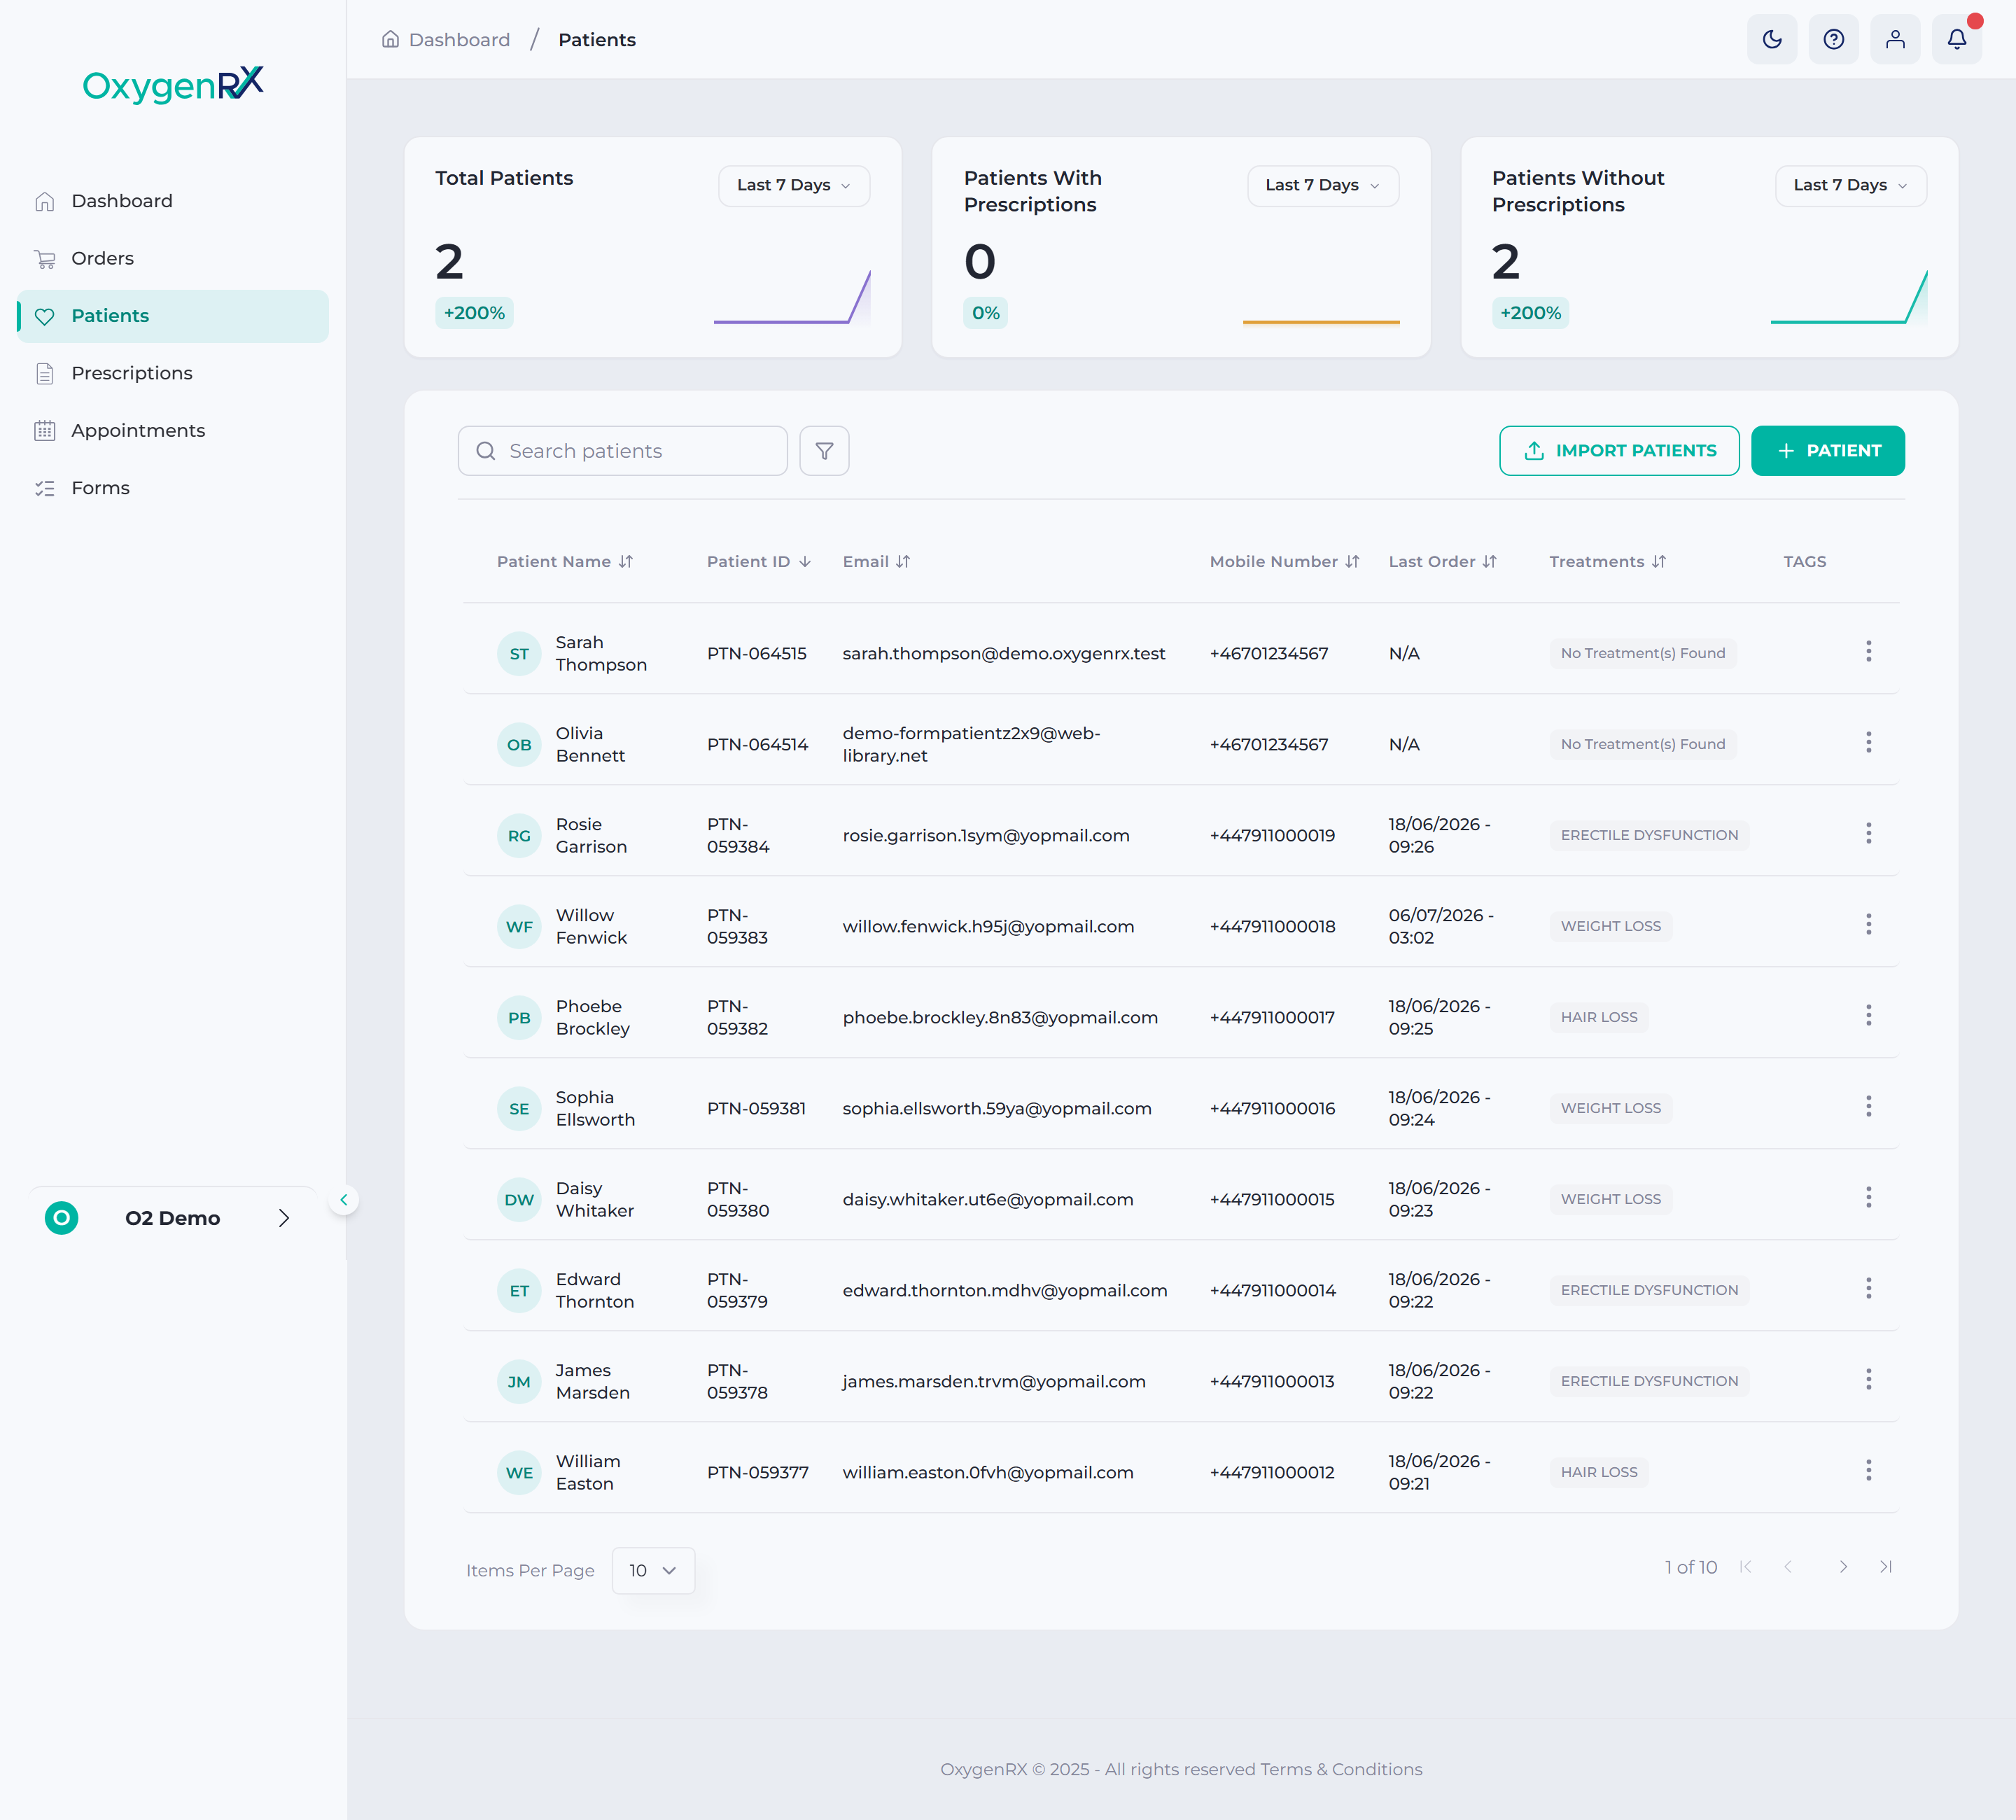Screen dimensions: 2016x1820
Task: Open actions menu for Phoebe Brockley
Action: (1868, 1016)
